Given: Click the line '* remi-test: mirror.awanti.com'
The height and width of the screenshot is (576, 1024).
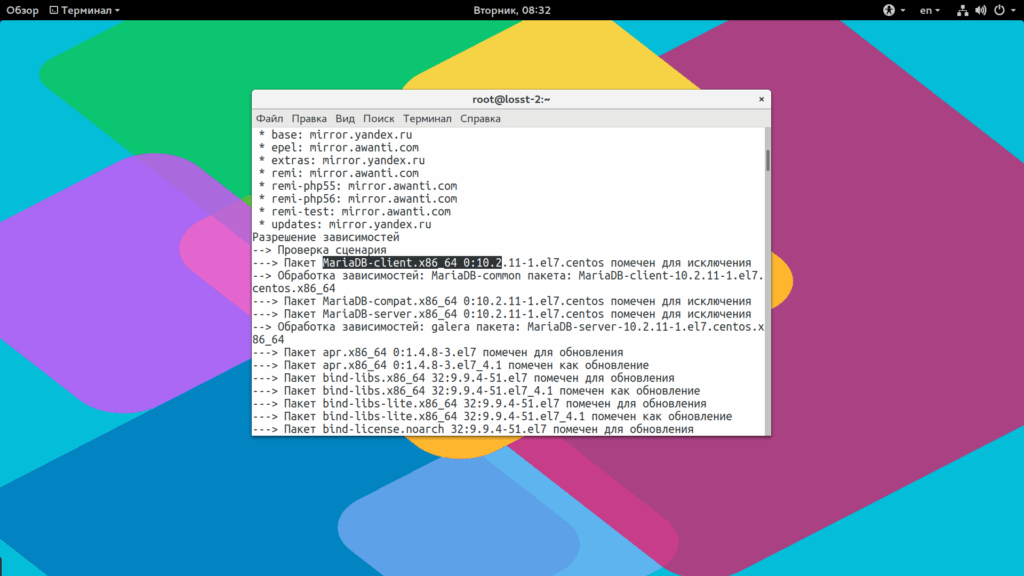Looking at the screenshot, I should (354, 212).
